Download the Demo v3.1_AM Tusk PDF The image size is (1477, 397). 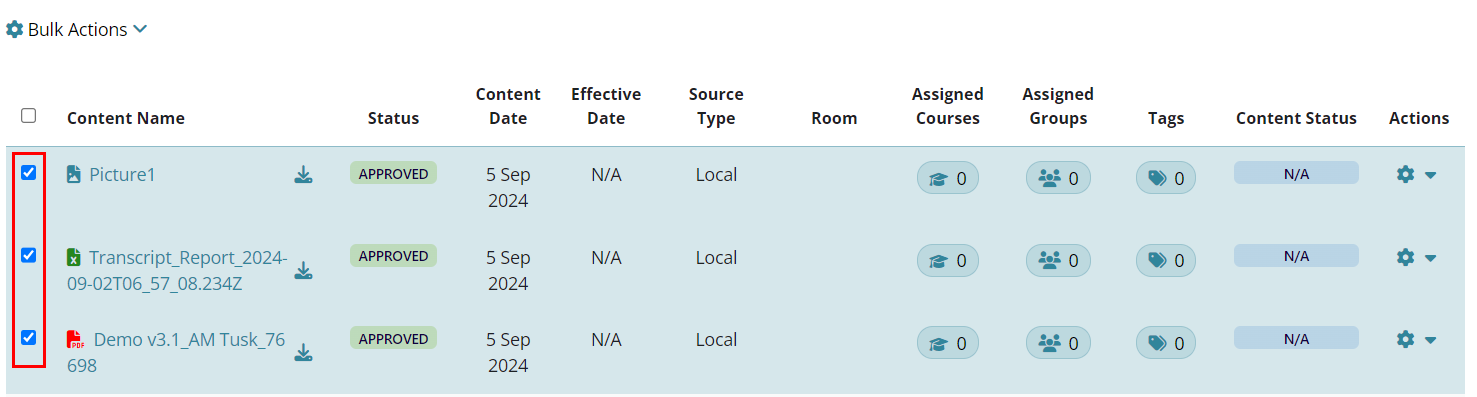[x=303, y=353]
